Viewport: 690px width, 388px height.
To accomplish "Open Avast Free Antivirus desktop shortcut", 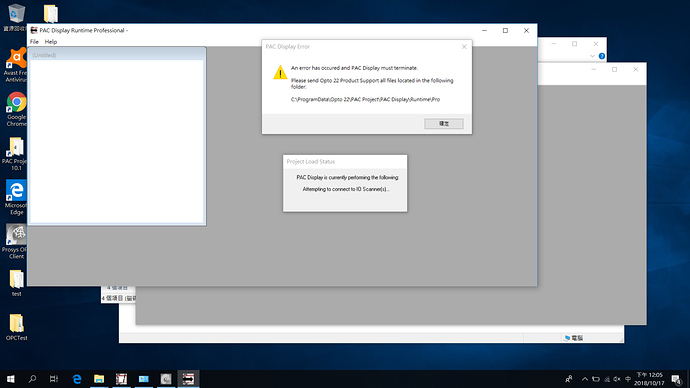I will [16, 65].
